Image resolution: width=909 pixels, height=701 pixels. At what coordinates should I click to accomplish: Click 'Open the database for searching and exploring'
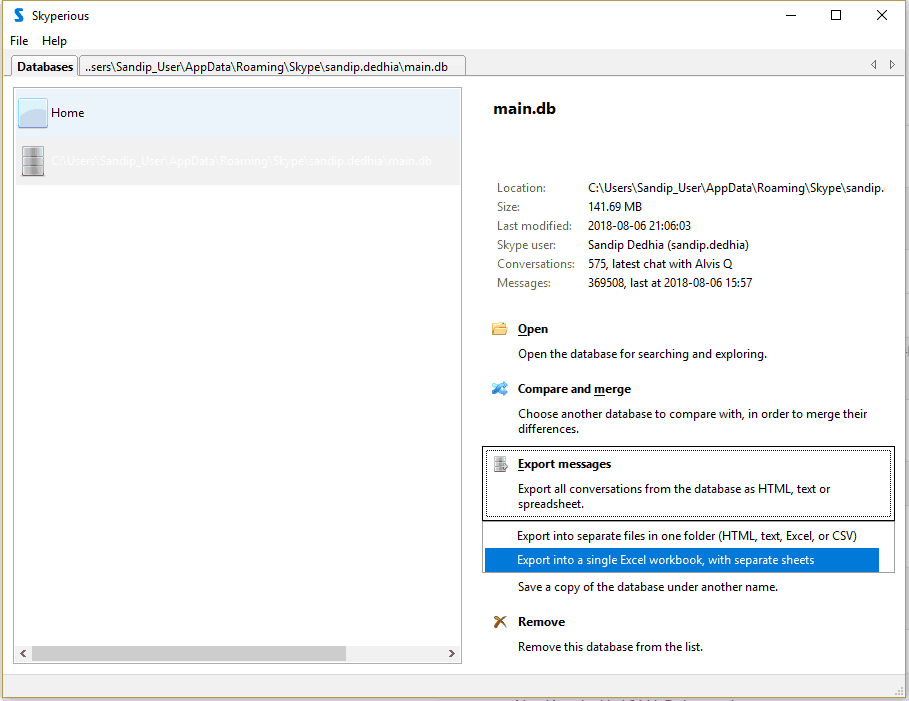pos(642,354)
